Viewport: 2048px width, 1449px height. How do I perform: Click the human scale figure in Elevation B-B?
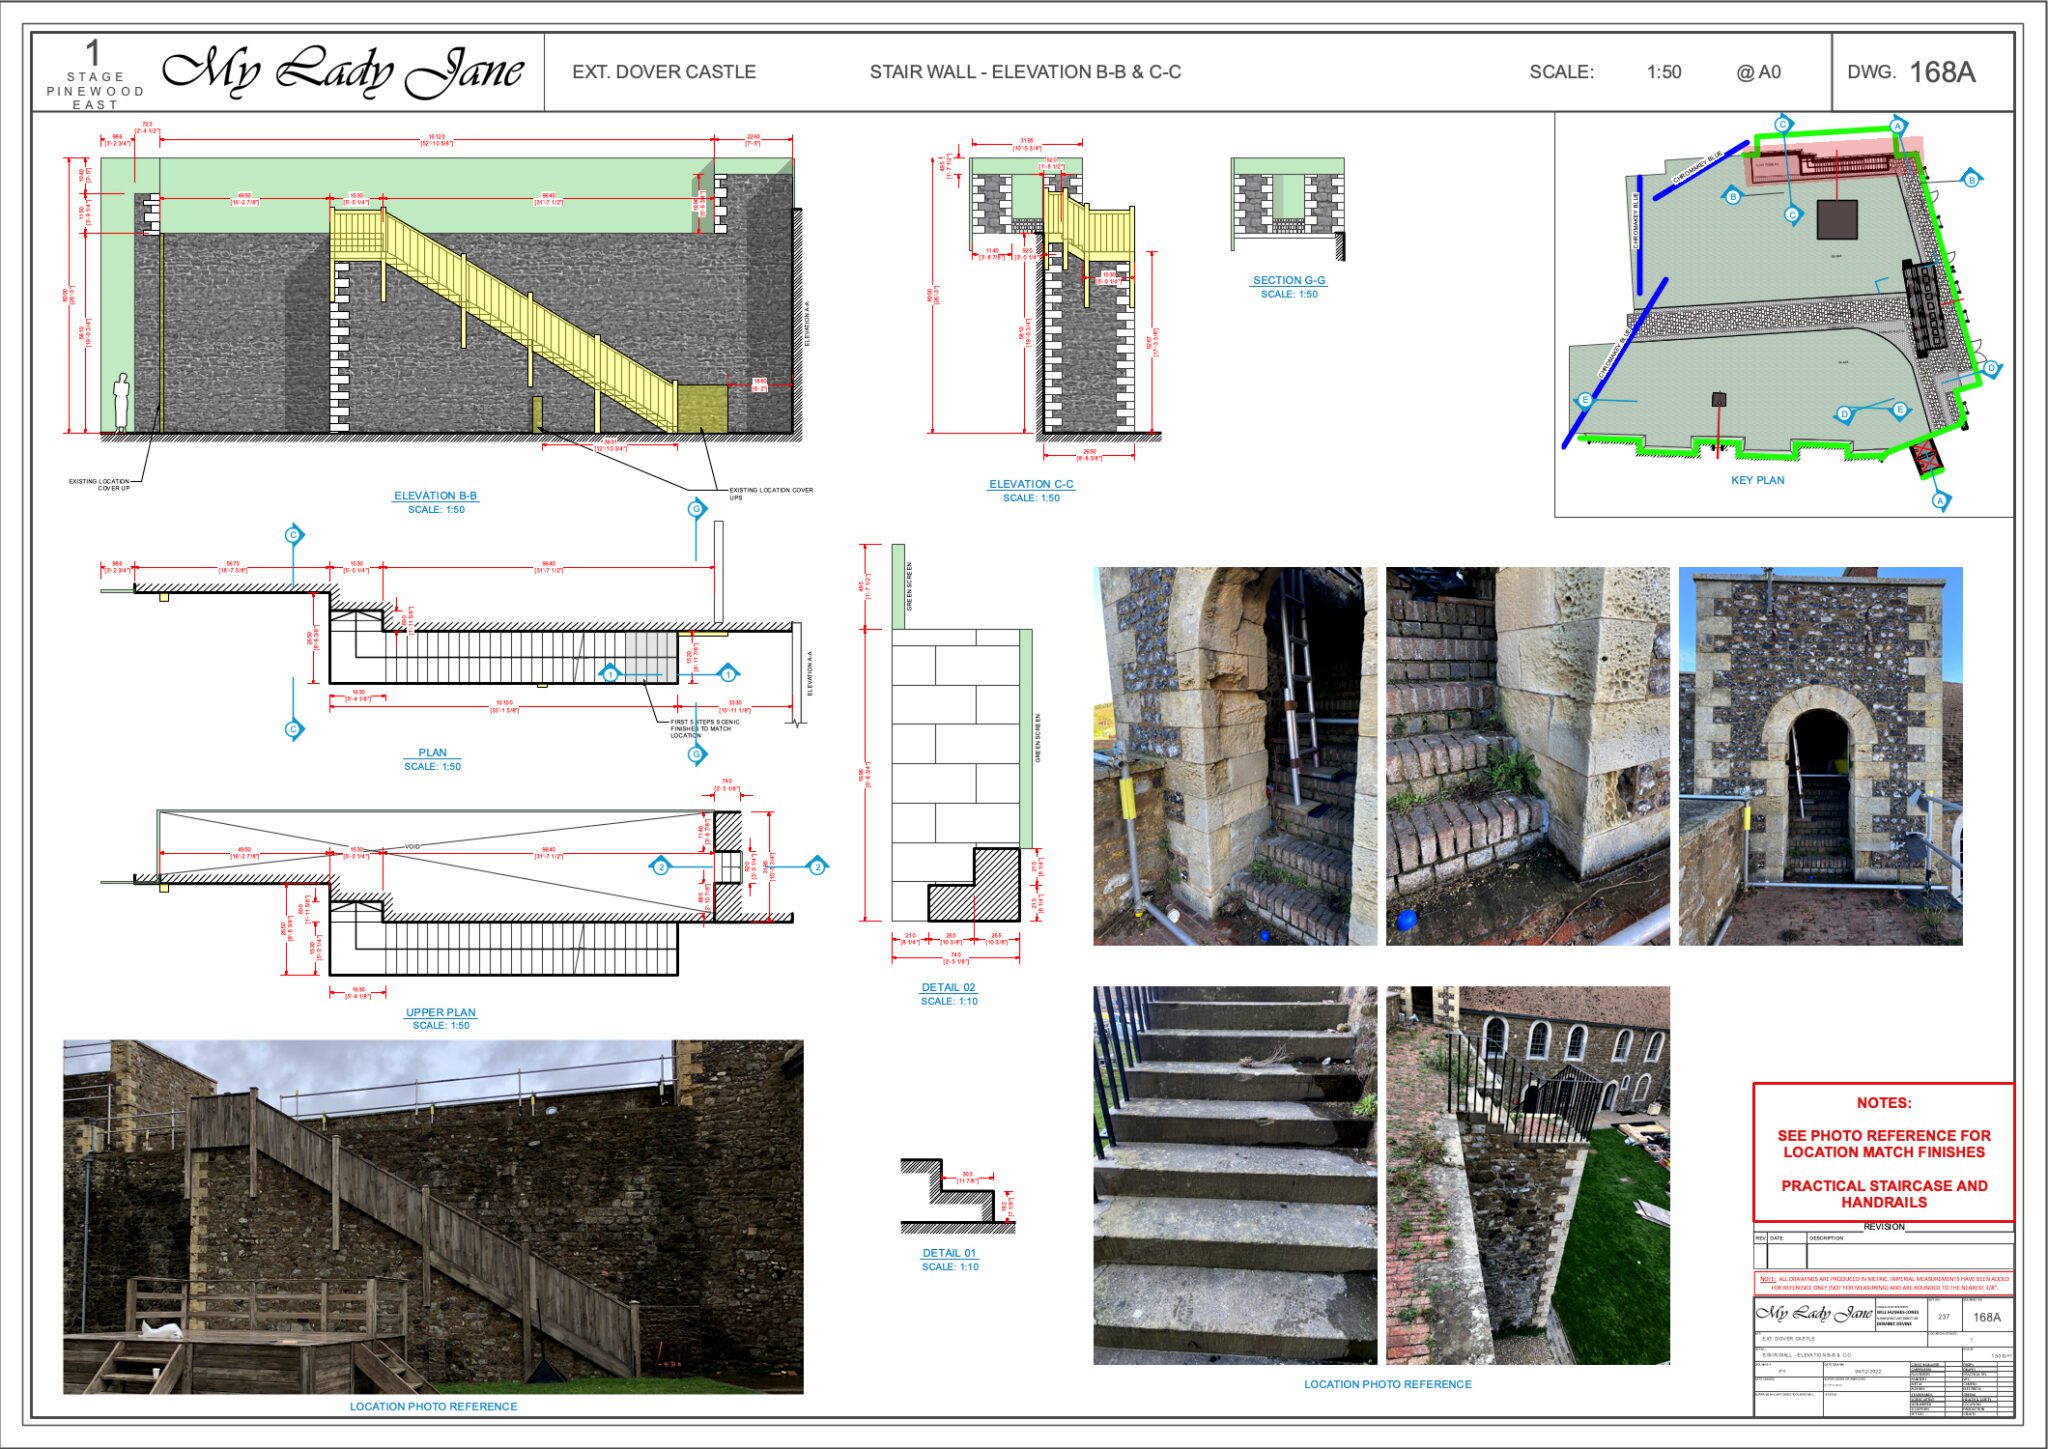[x=121, y=402]
